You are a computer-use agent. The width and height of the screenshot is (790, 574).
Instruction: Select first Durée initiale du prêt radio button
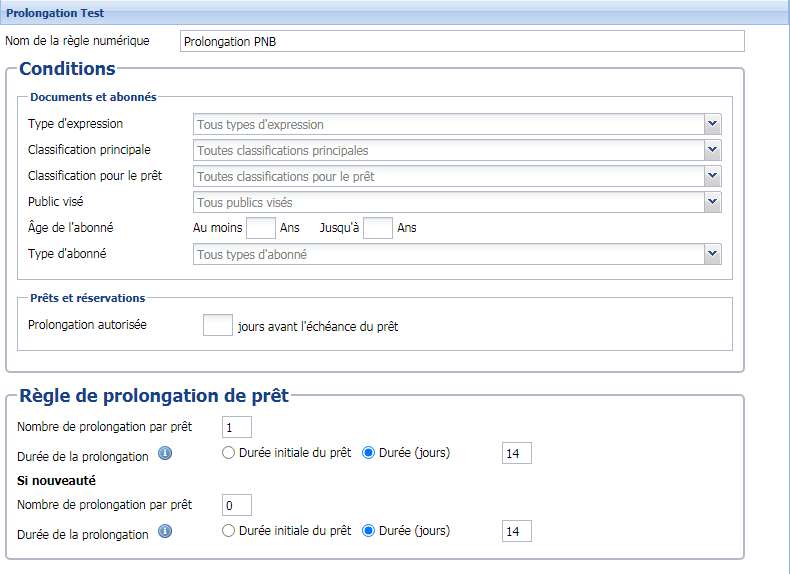[x=229, y=453]
